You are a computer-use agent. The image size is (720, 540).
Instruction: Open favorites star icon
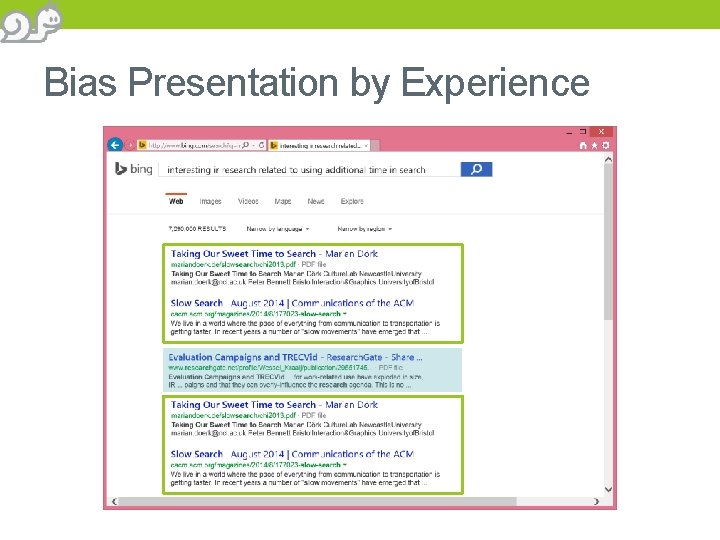[x=594, y=146]
